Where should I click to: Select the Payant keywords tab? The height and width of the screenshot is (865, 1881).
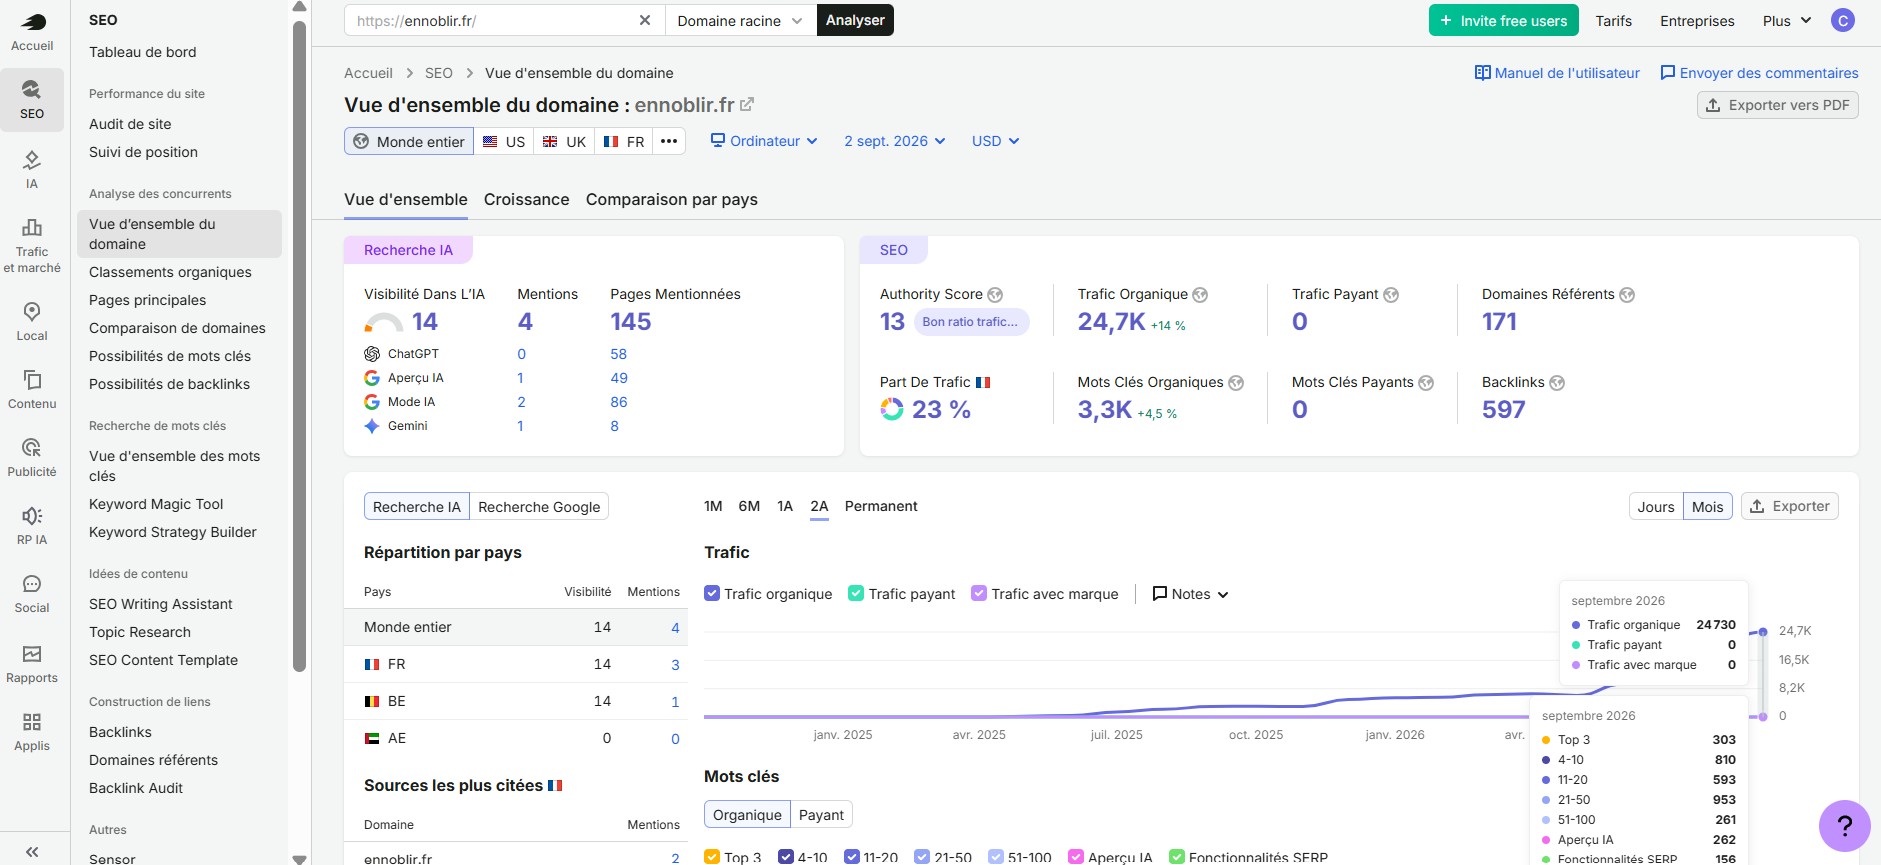click(821, 815)
